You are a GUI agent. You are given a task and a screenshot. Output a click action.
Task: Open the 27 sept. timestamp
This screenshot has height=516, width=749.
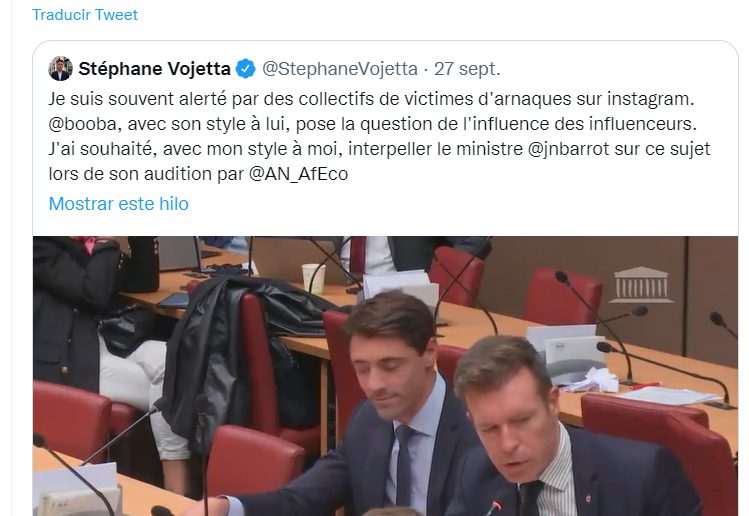[467, 69]
